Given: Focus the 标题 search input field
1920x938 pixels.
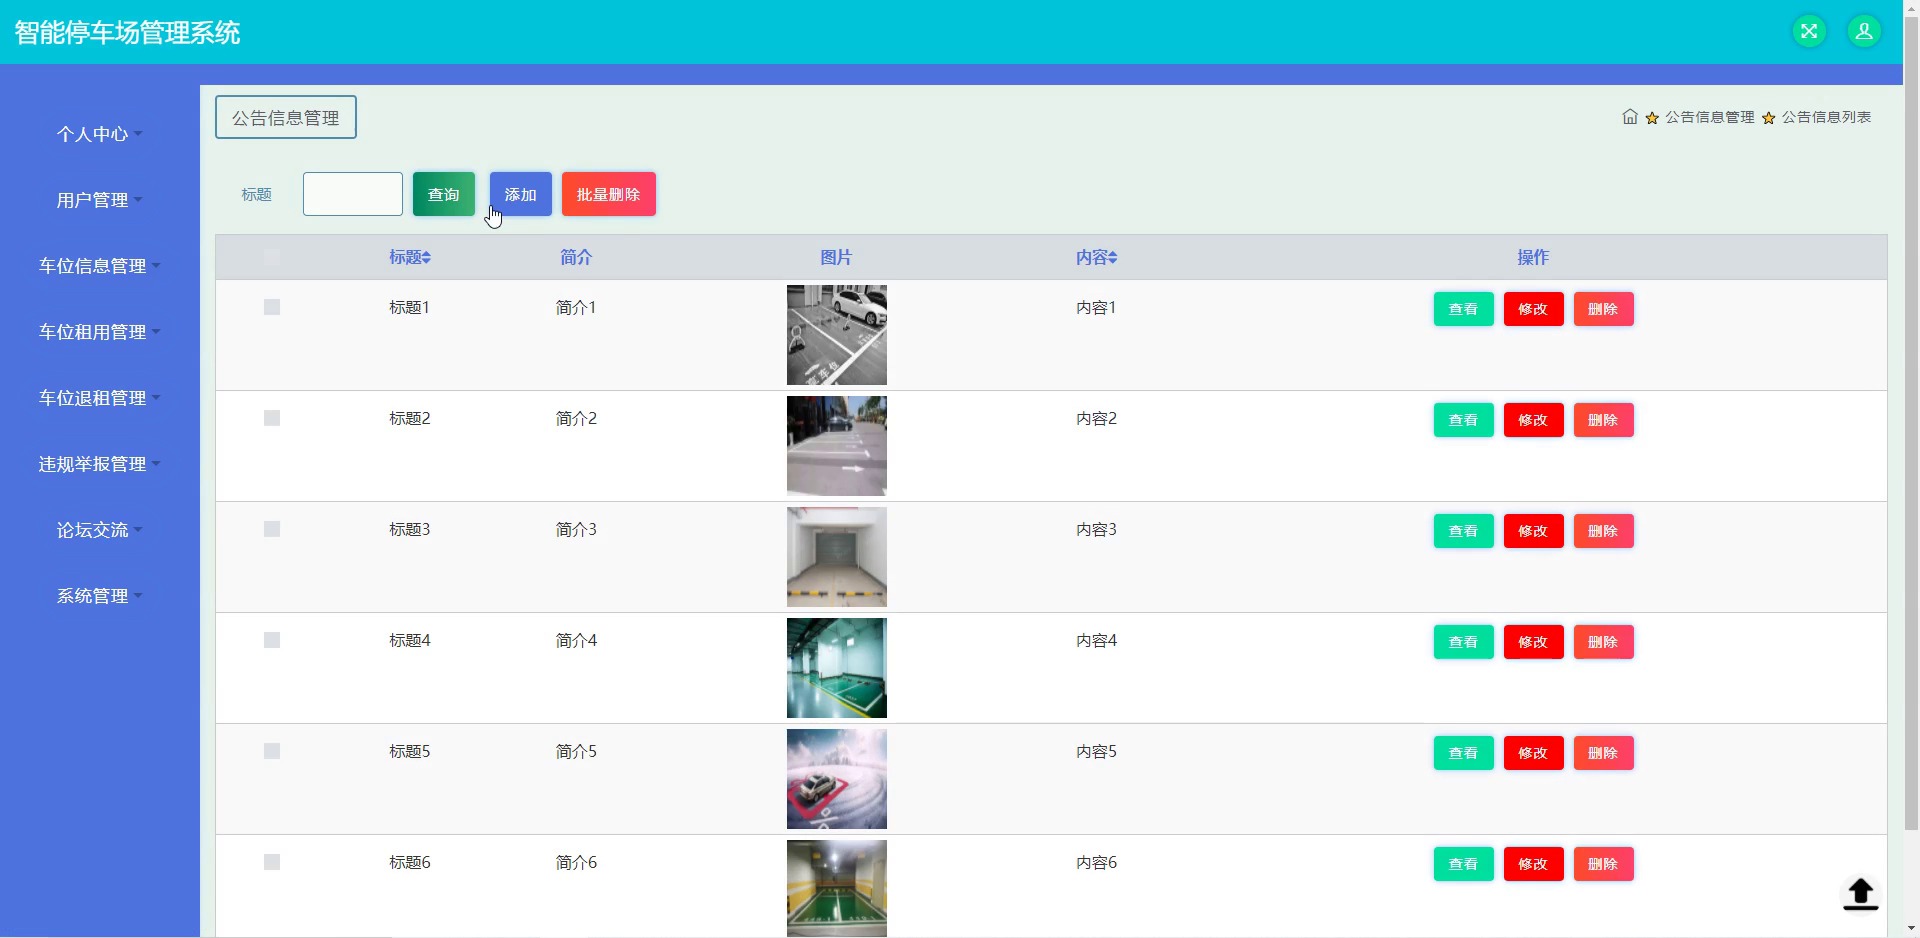Looking at the screenshot, I should (353, 194).
